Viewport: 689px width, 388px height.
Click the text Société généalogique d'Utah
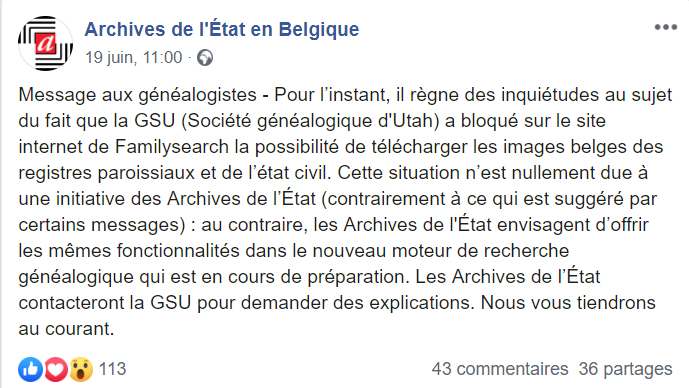coord(311,121)
